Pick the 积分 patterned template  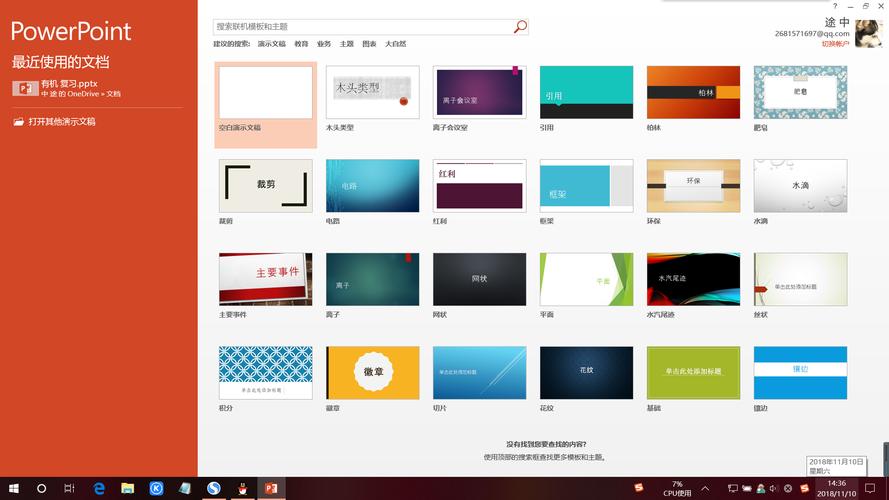pyautogui.click(x=265, y=373)
